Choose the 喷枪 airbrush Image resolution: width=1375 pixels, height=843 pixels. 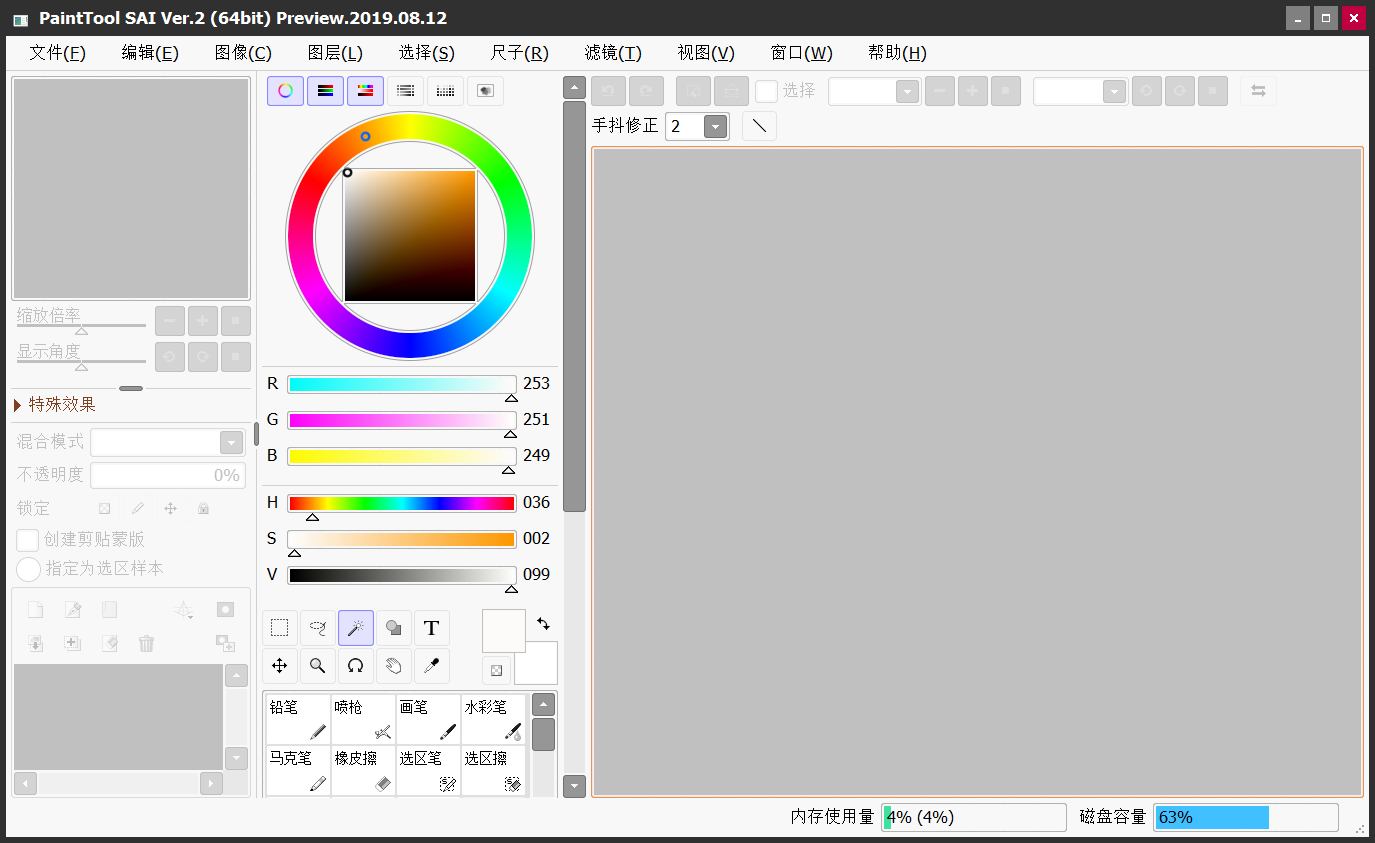[x=363, y=720]
